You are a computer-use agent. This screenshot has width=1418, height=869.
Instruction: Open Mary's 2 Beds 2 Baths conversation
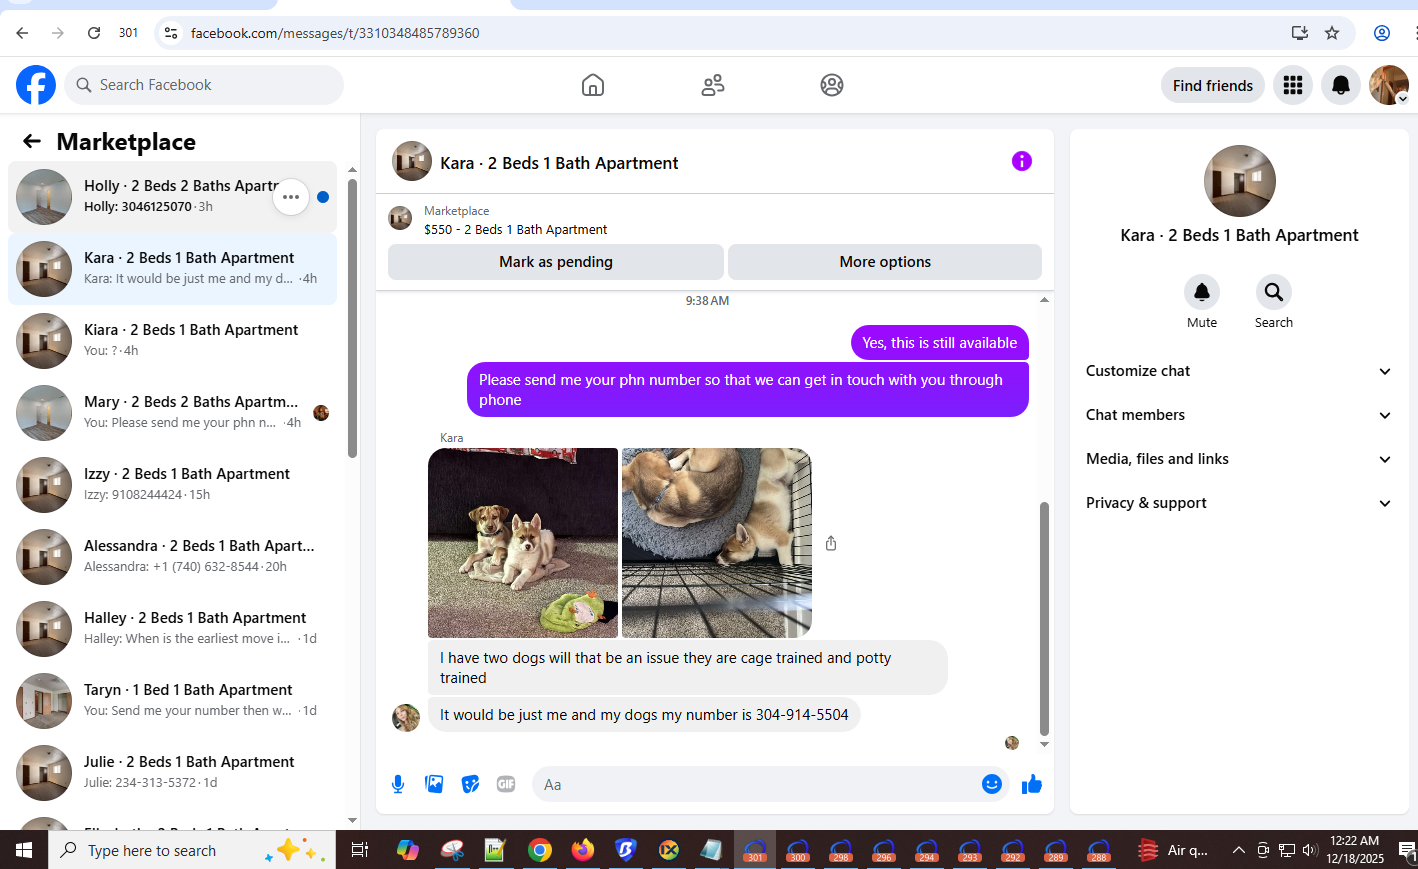tap(172, 413)
